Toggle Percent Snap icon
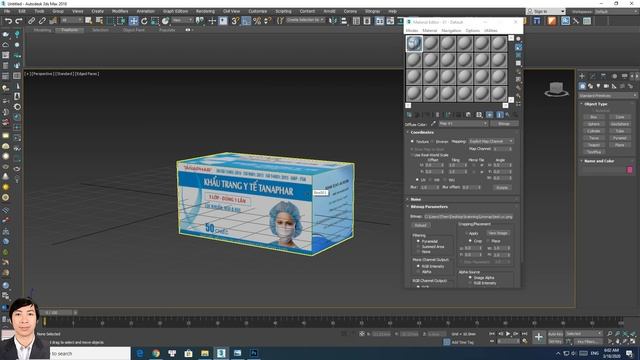Screen dimensions: 640x360 (x=257, y=21)
